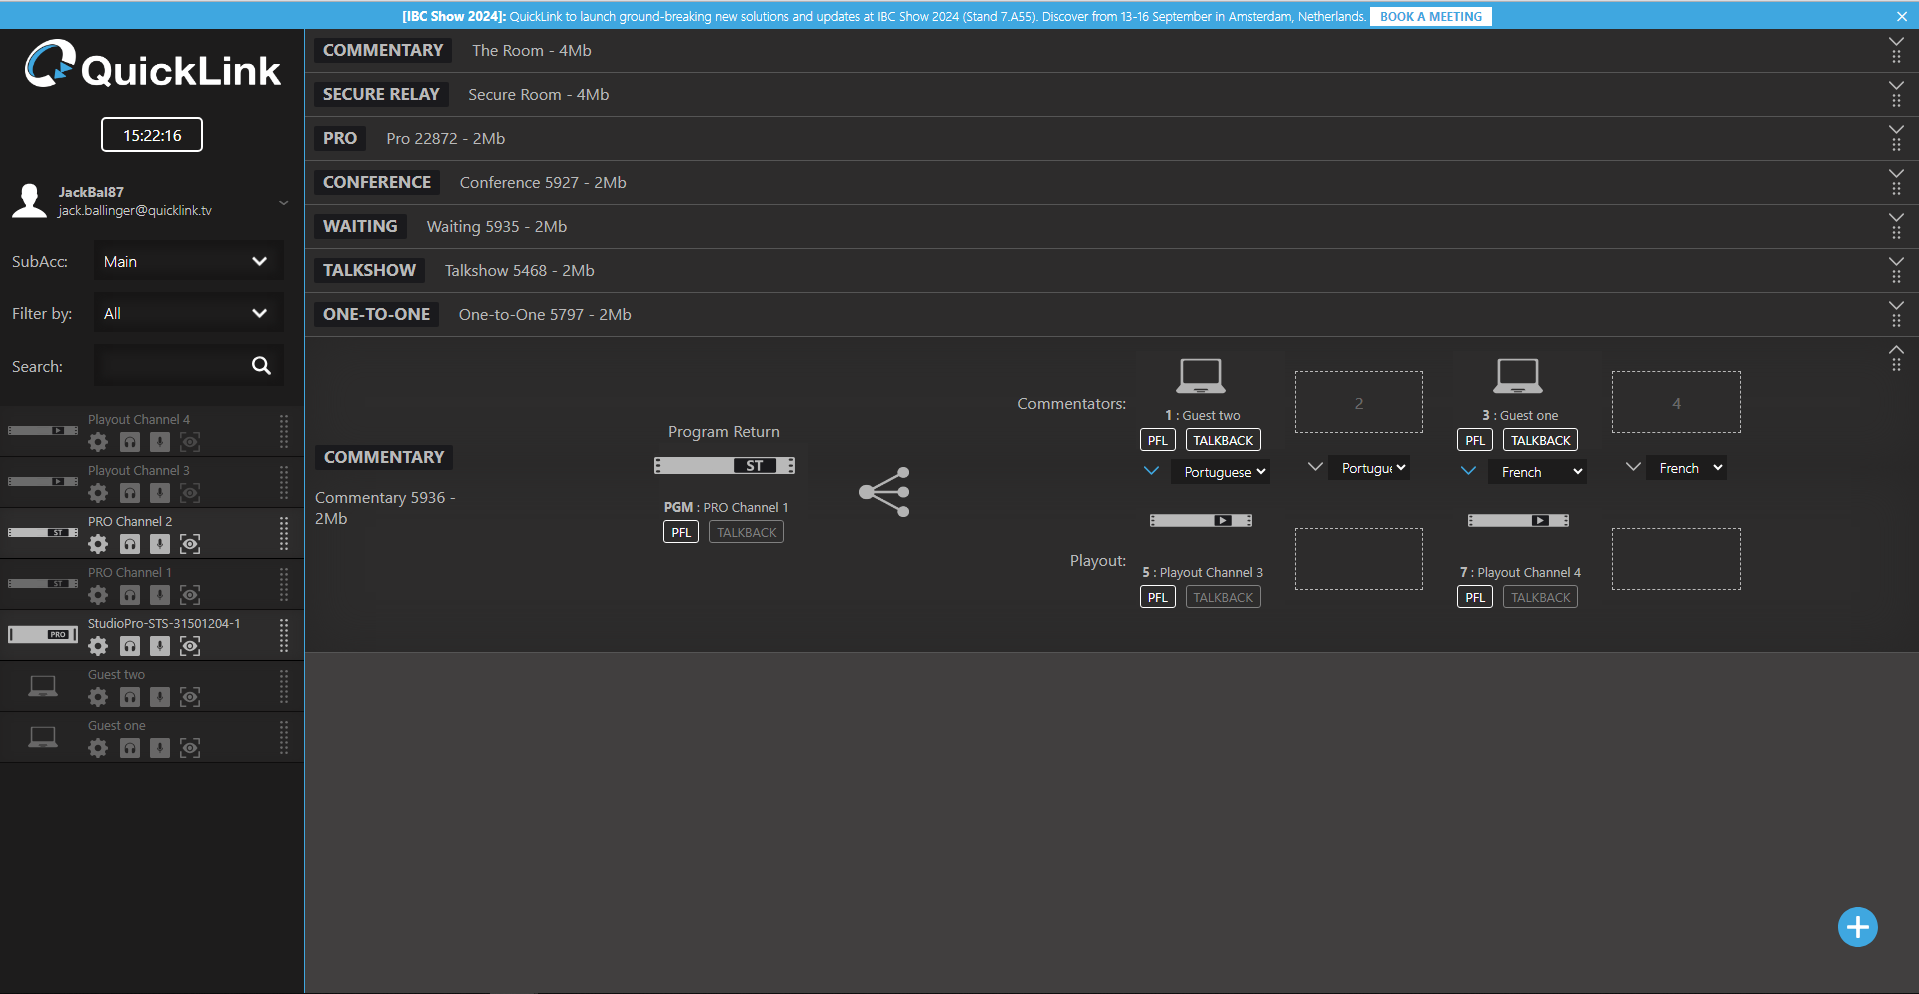The image size is (1919, 994).
Task: Click PFL for Playout Channel 3
Action: point(1158,597)
